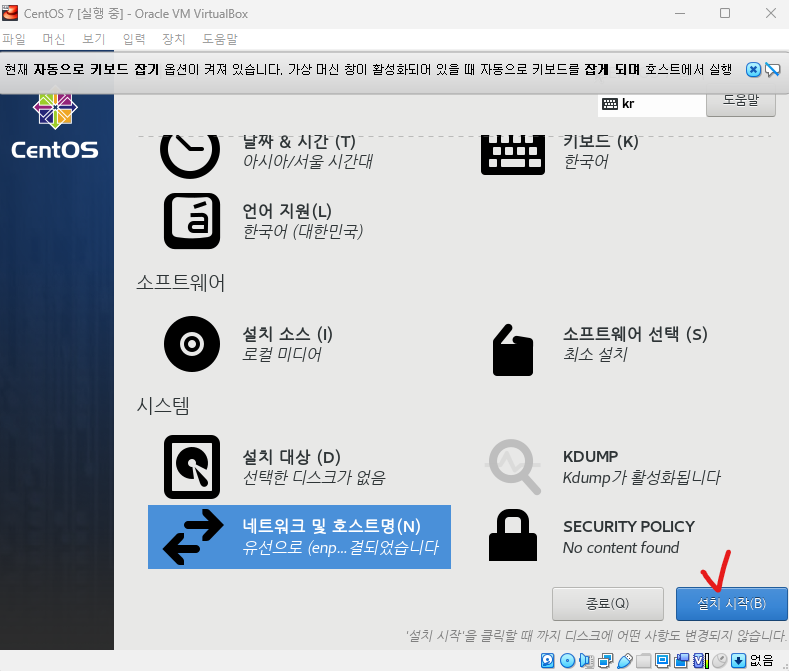Click the 소프트웨어 section heading
The image size is (789, 671).
pos(181,282)
